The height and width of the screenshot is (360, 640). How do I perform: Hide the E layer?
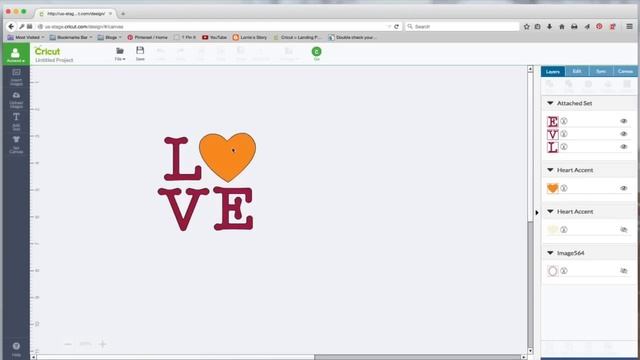tap(624, 121)
